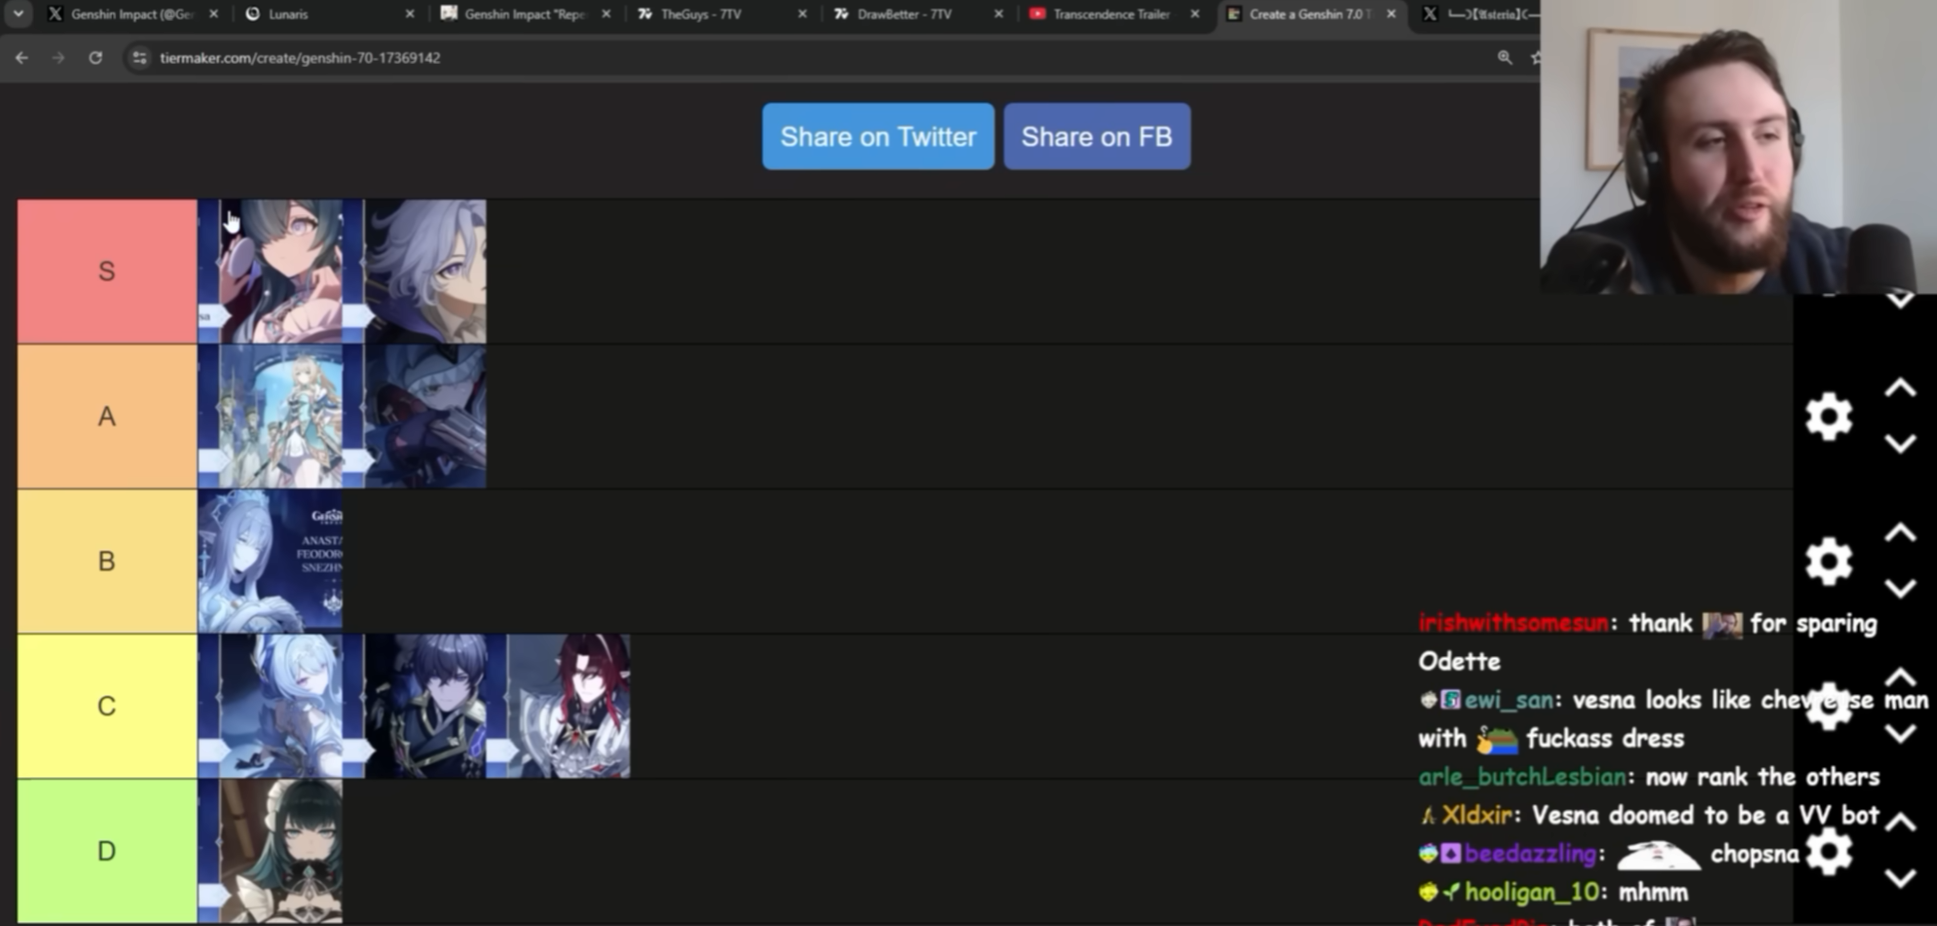This screenshot has height=926, width=1937.
Task: Move the B tier row down
Action: point(1900,589)
